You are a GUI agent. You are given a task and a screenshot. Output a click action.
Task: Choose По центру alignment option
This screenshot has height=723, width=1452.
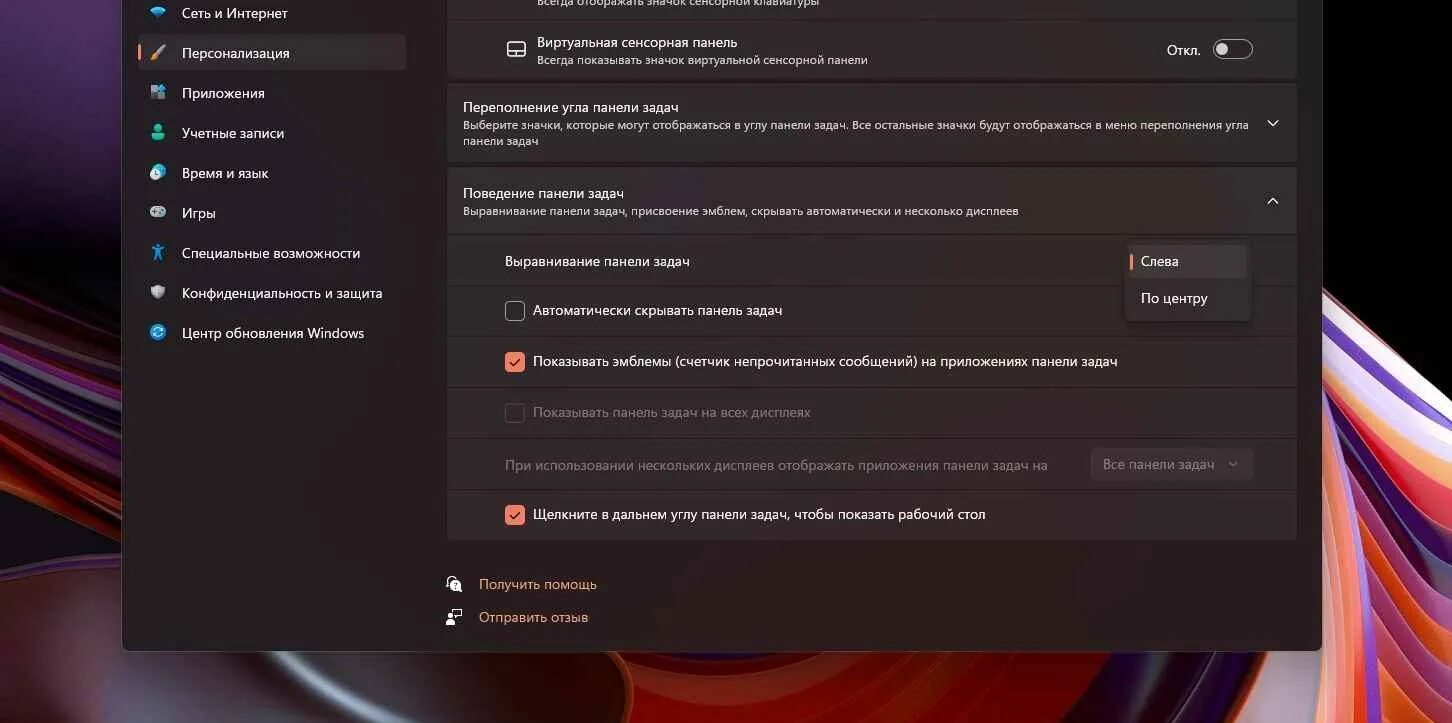click(x=1187, y=298)
